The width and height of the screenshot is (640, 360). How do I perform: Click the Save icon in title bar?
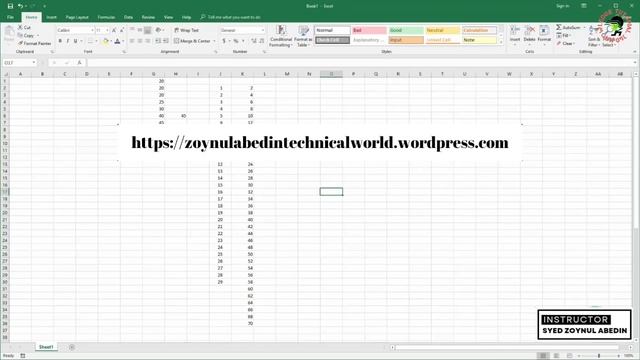(x=10, y=6)
